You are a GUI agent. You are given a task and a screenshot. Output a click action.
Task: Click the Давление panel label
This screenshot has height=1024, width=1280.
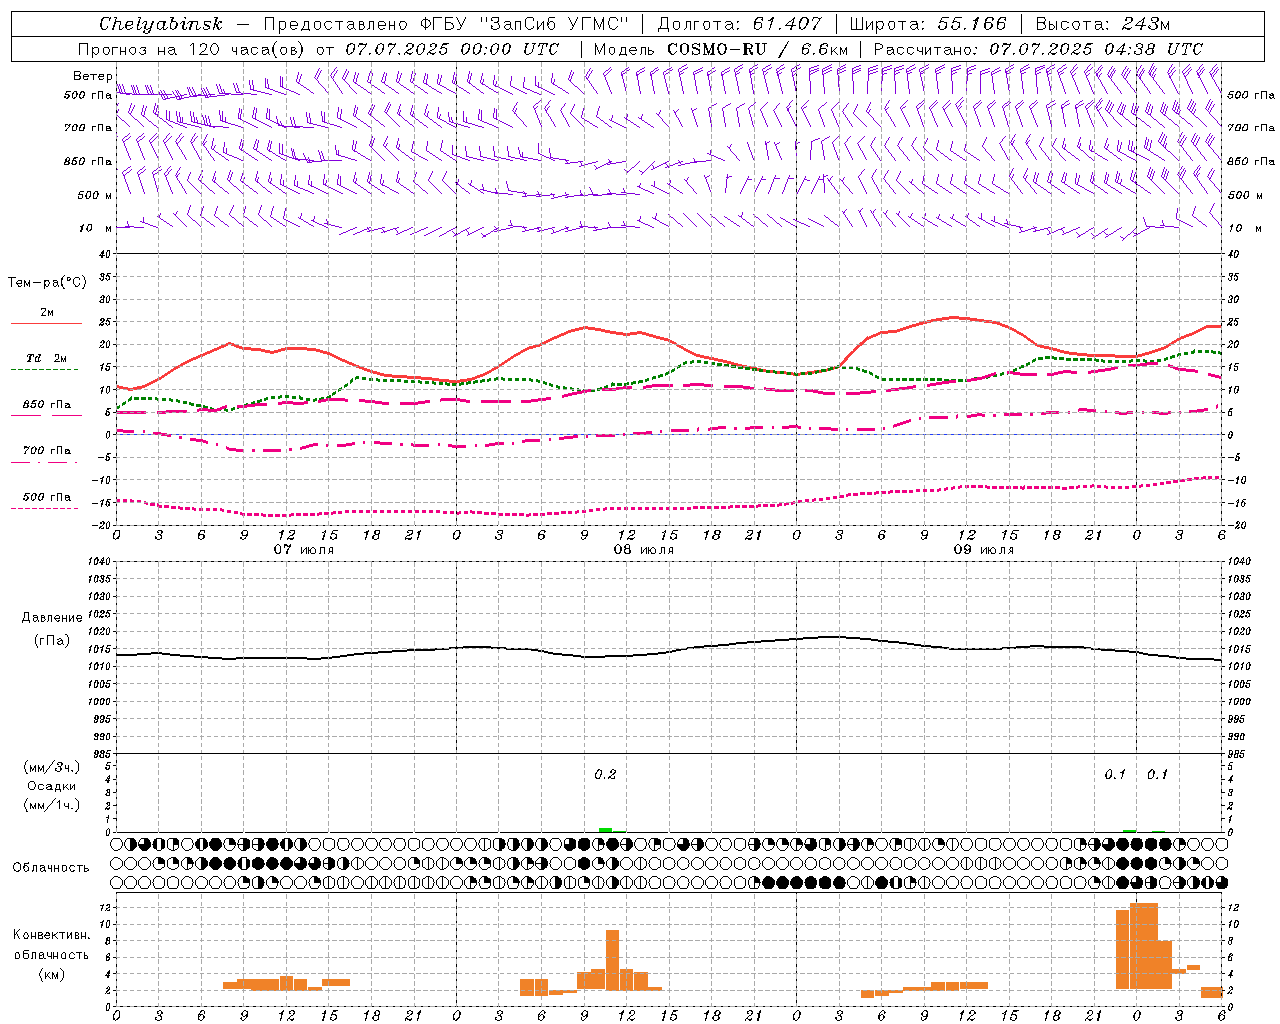52,618
